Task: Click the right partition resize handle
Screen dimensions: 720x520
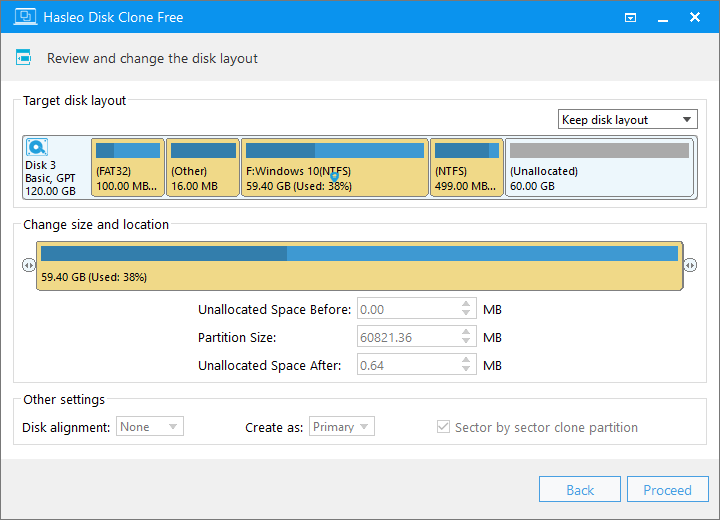Action: (x=690, y=265)
